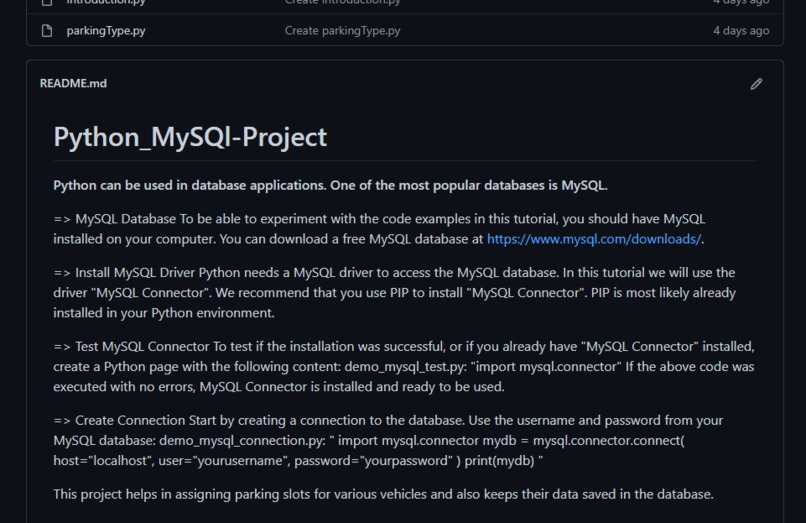Click the Python_MySQl-Project heading
Viewport: 806px width, 523px height.
coord(190,137)
